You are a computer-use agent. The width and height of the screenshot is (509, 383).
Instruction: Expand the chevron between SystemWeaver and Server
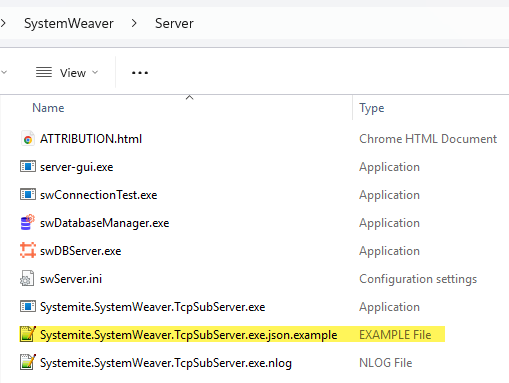pos(134,23)
